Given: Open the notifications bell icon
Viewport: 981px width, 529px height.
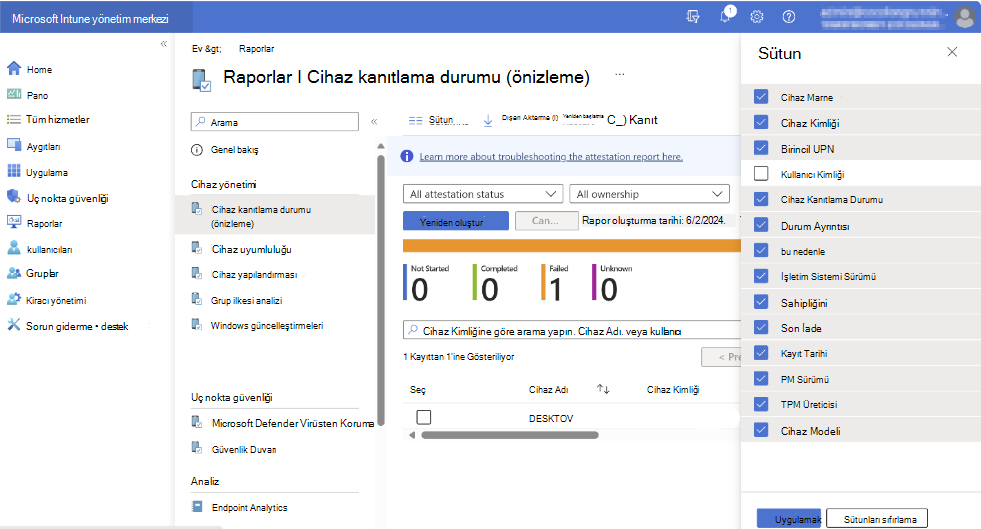Looking at the screenshot, I should click(725, 16).
